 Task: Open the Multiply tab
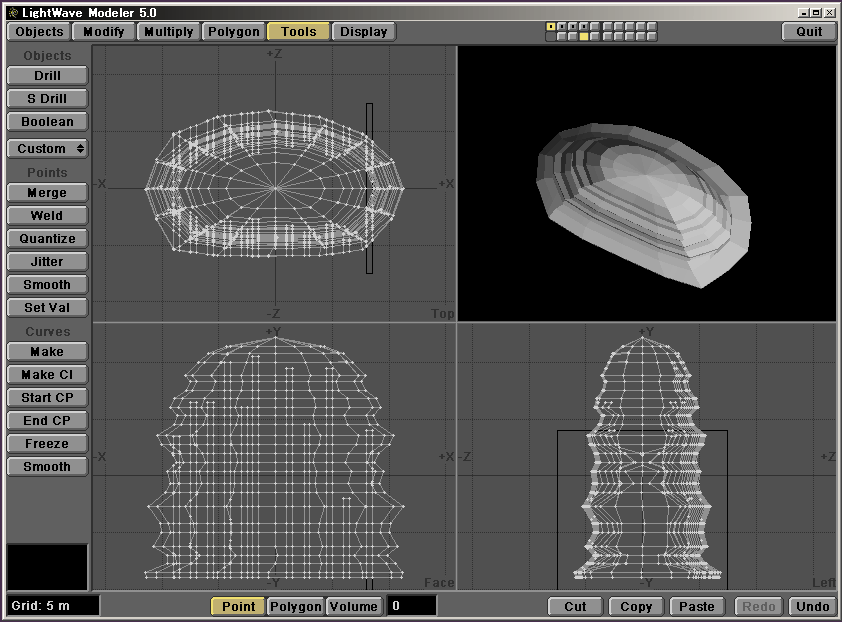tap(168, 32)
